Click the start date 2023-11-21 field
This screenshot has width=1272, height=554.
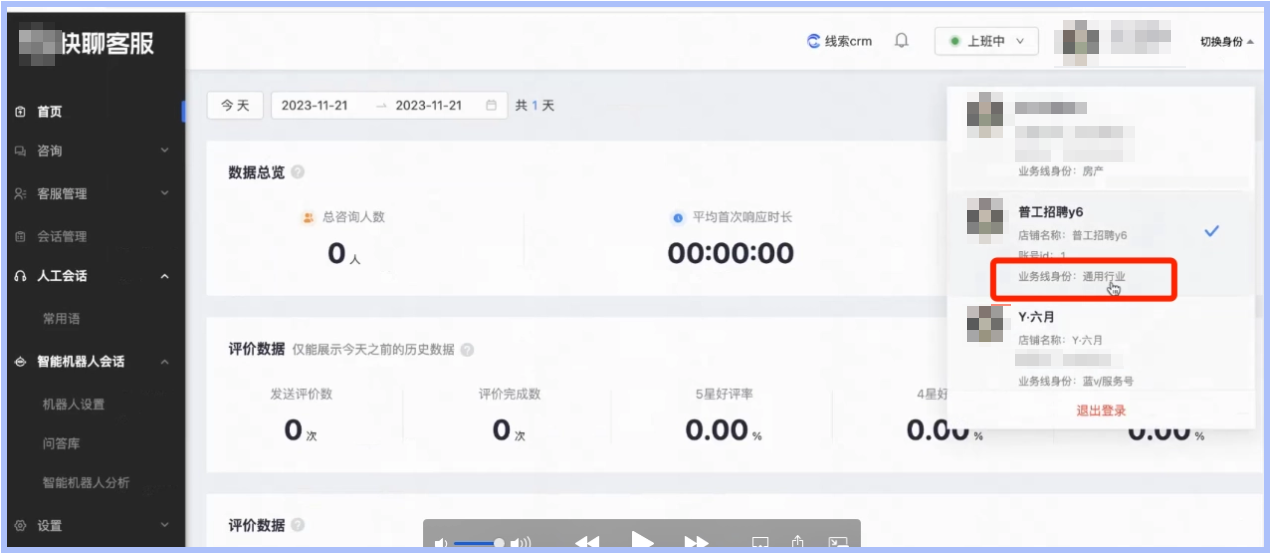[x=315, y=105]
